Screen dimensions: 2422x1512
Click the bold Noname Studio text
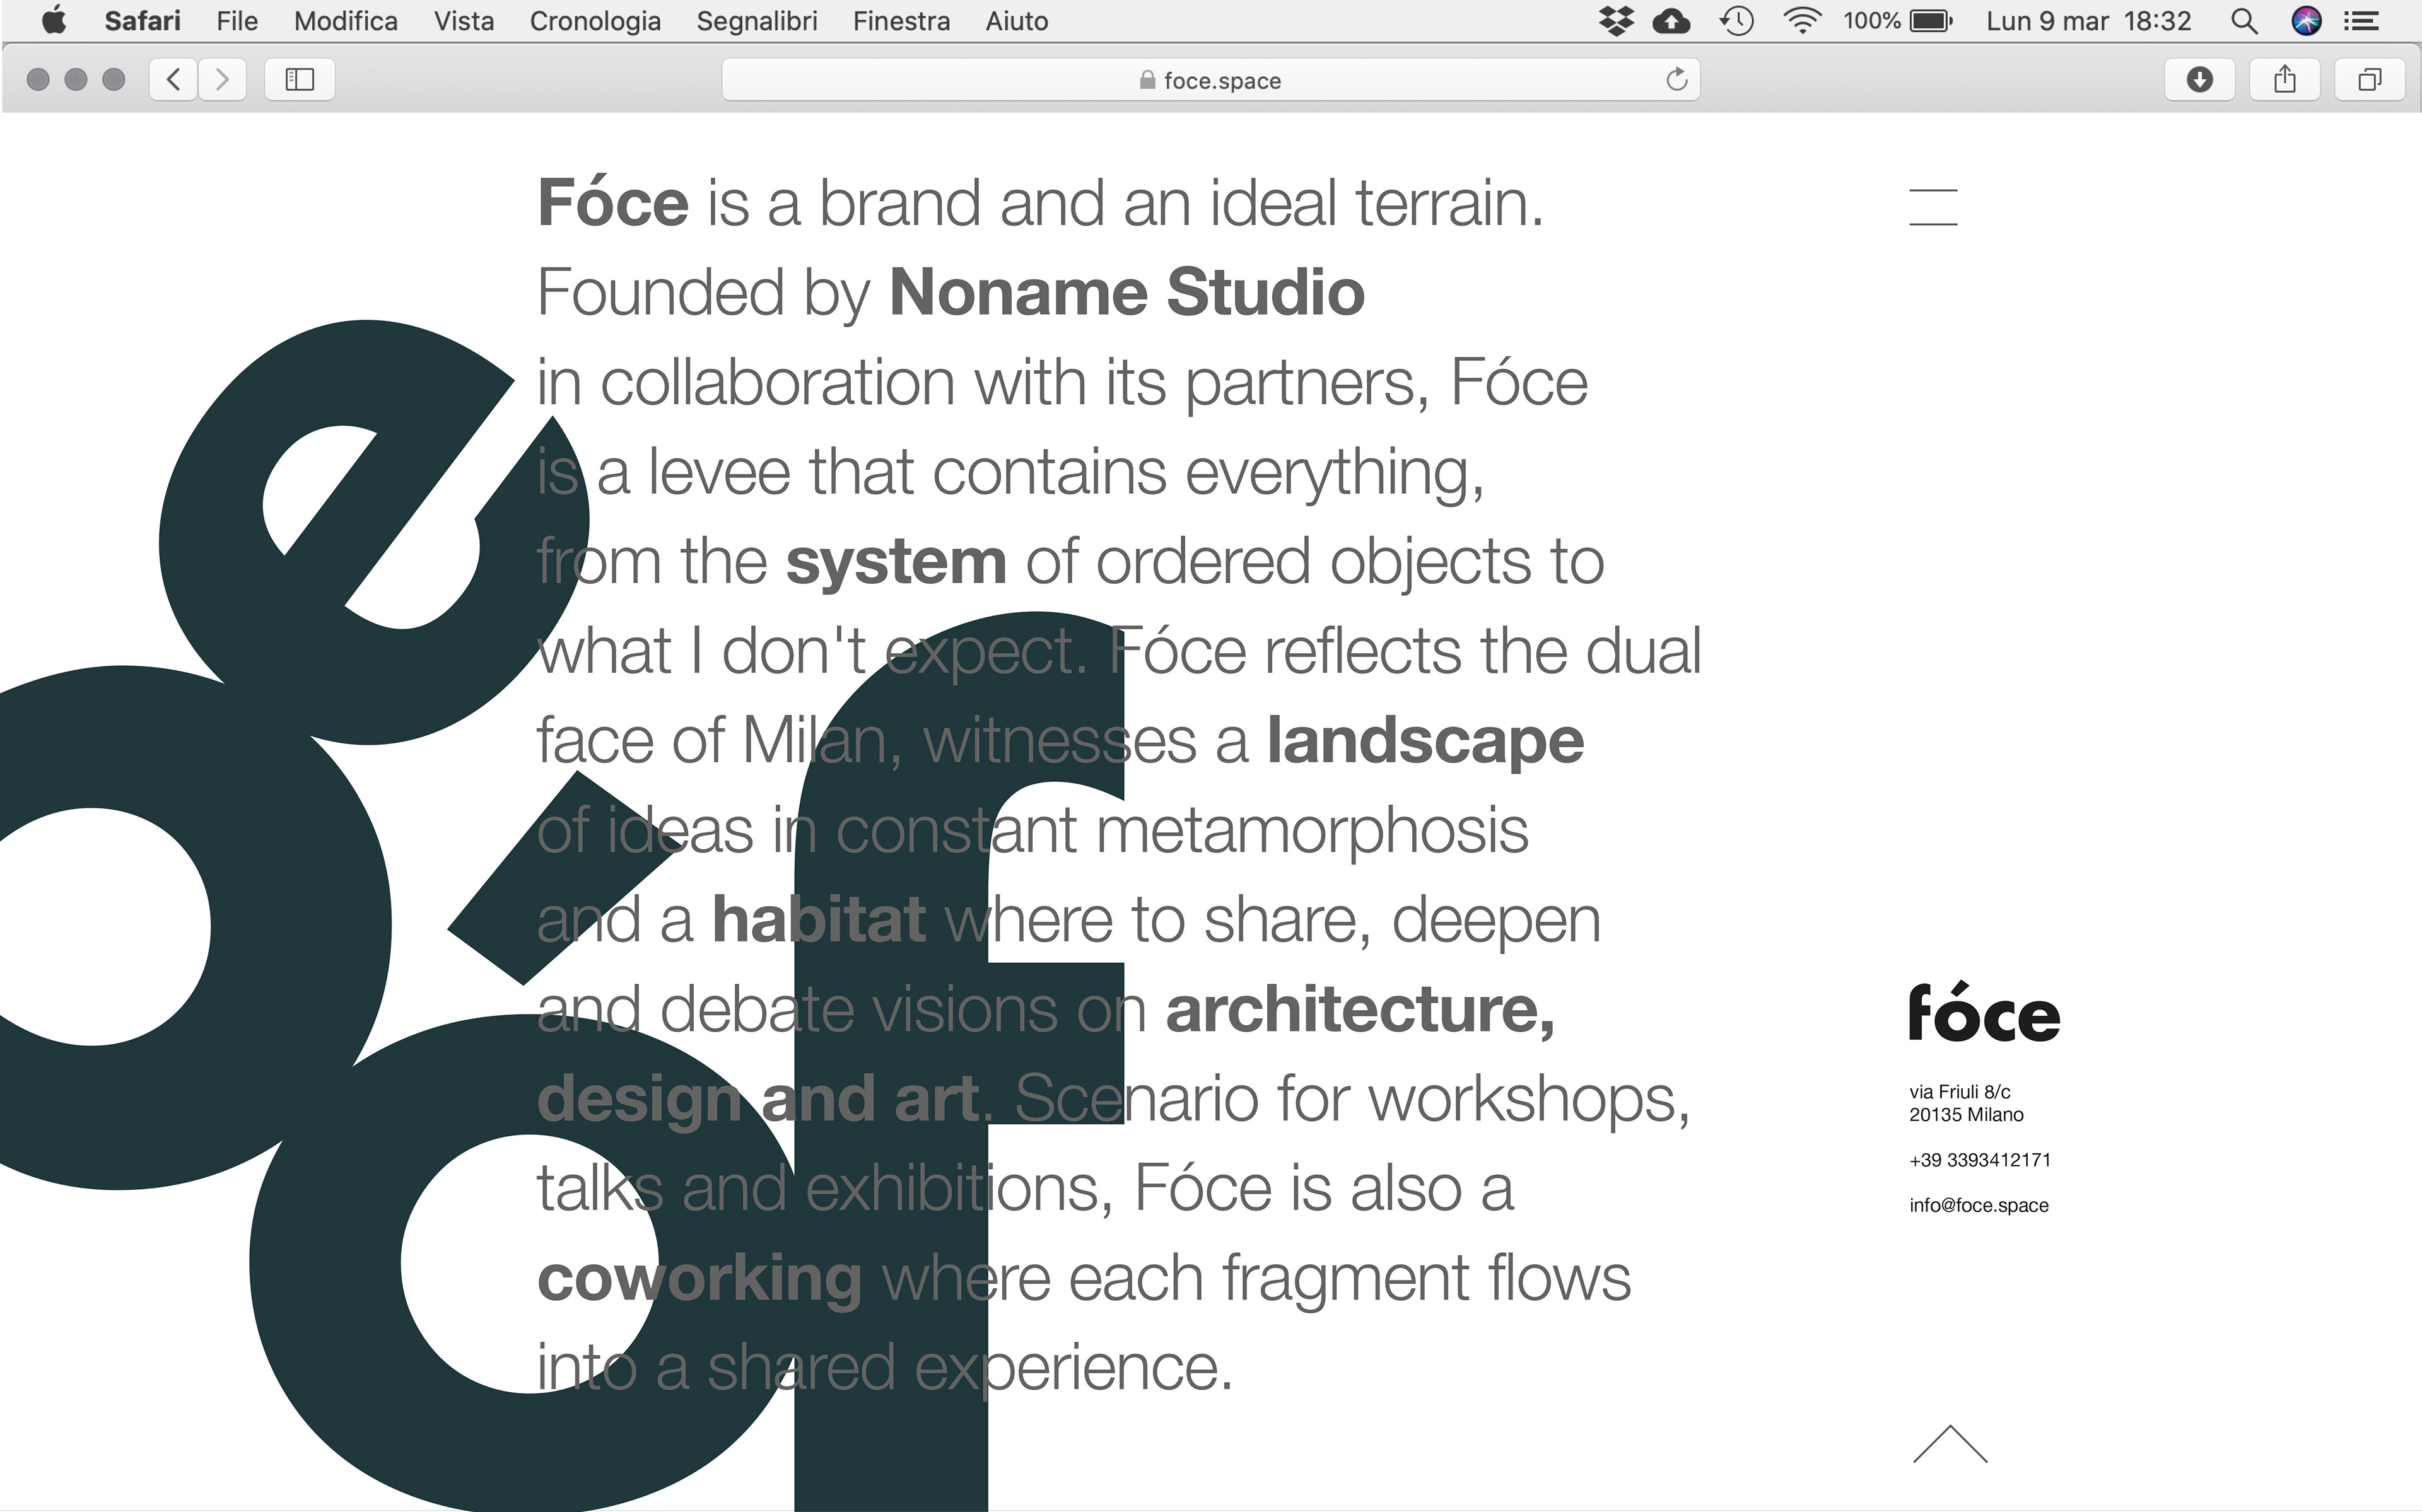pyautogui.click(x=1126, y=292)
